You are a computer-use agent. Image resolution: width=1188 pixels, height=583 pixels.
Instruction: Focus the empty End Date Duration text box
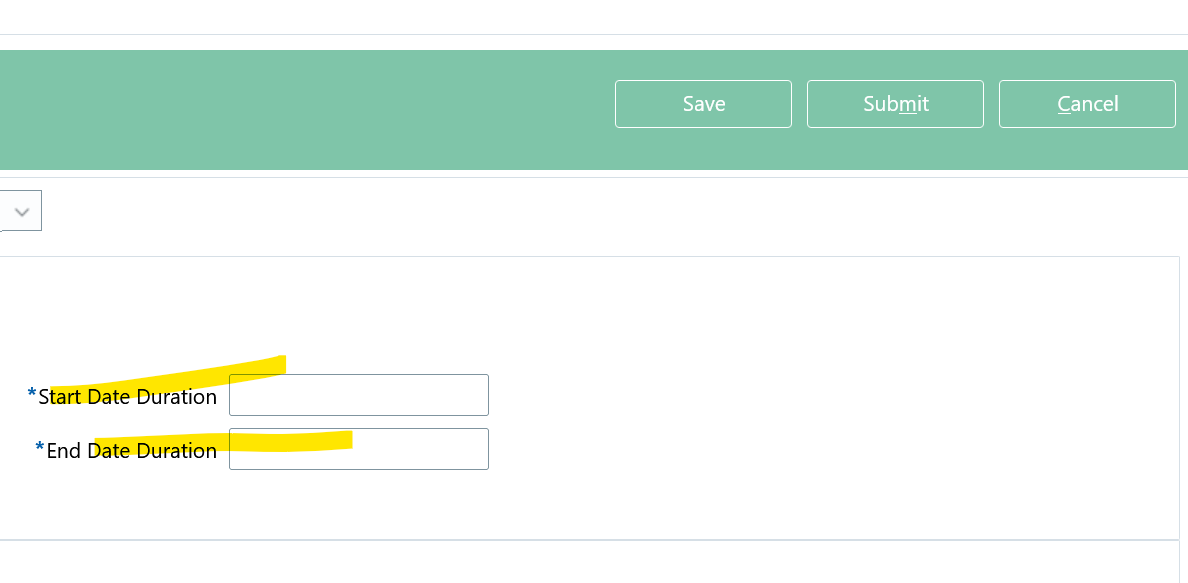(x=358, y=448)
